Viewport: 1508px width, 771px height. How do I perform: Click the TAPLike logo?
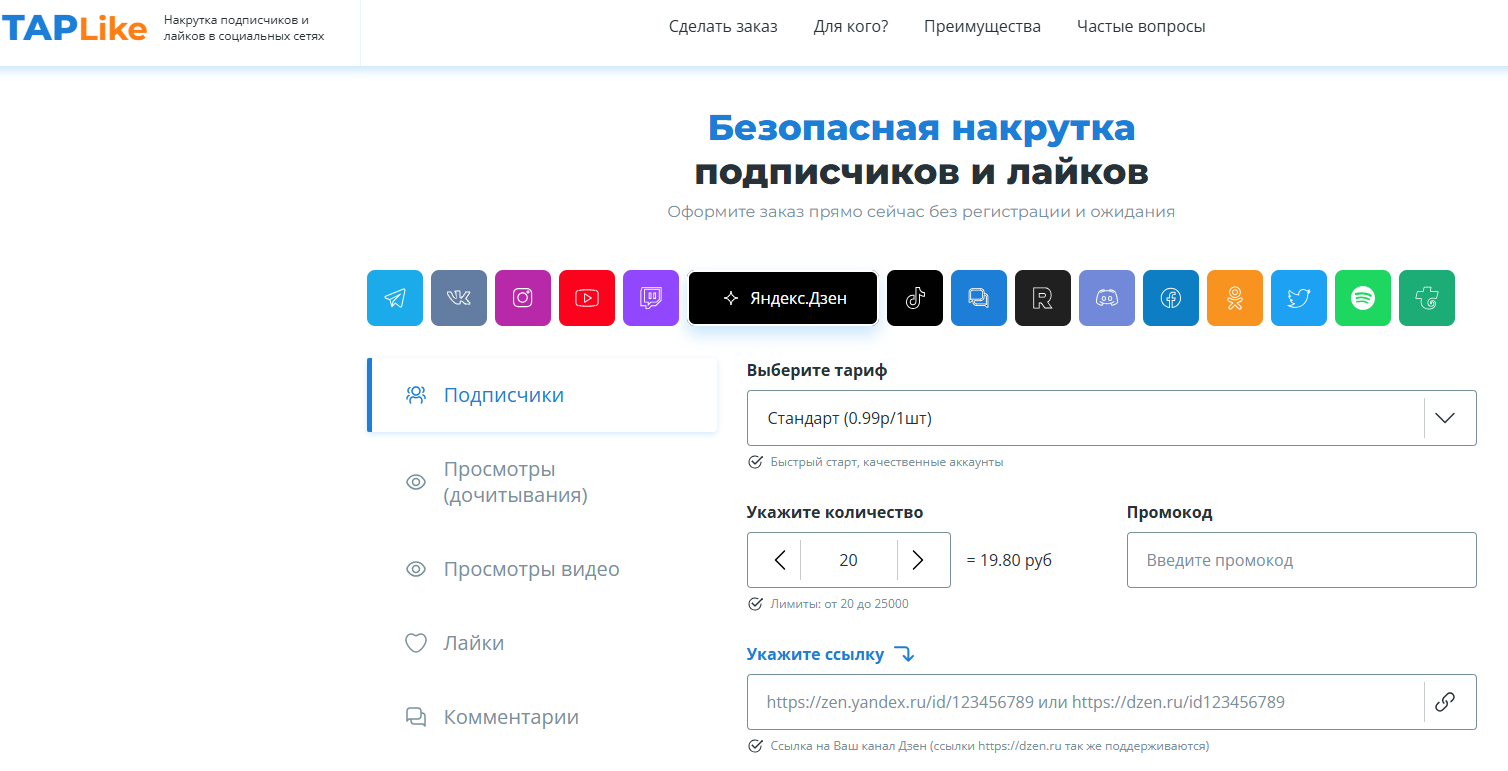point(75,29)
